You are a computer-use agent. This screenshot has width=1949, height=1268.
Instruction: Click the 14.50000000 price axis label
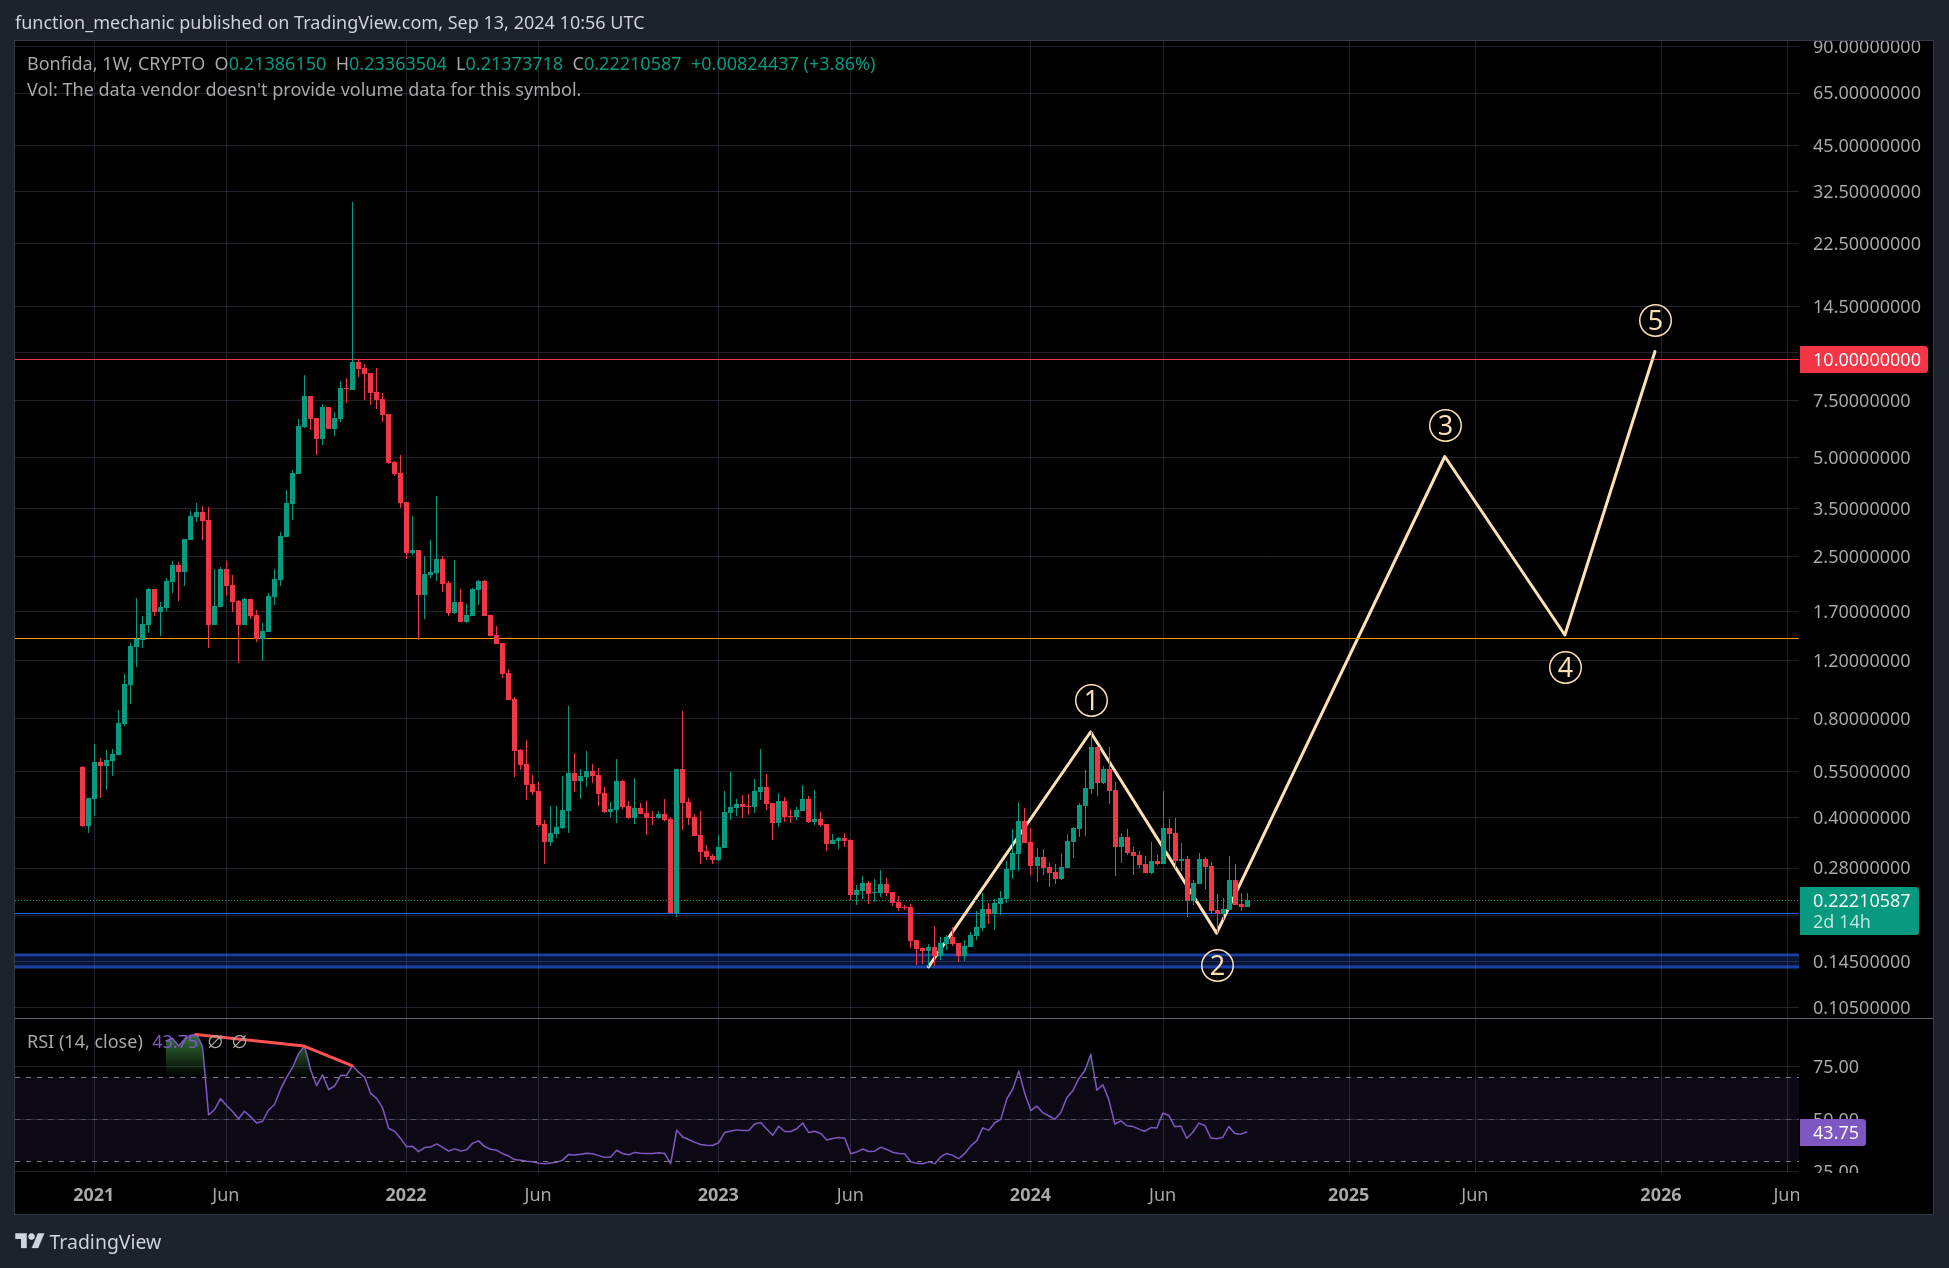pos(1866,307)
